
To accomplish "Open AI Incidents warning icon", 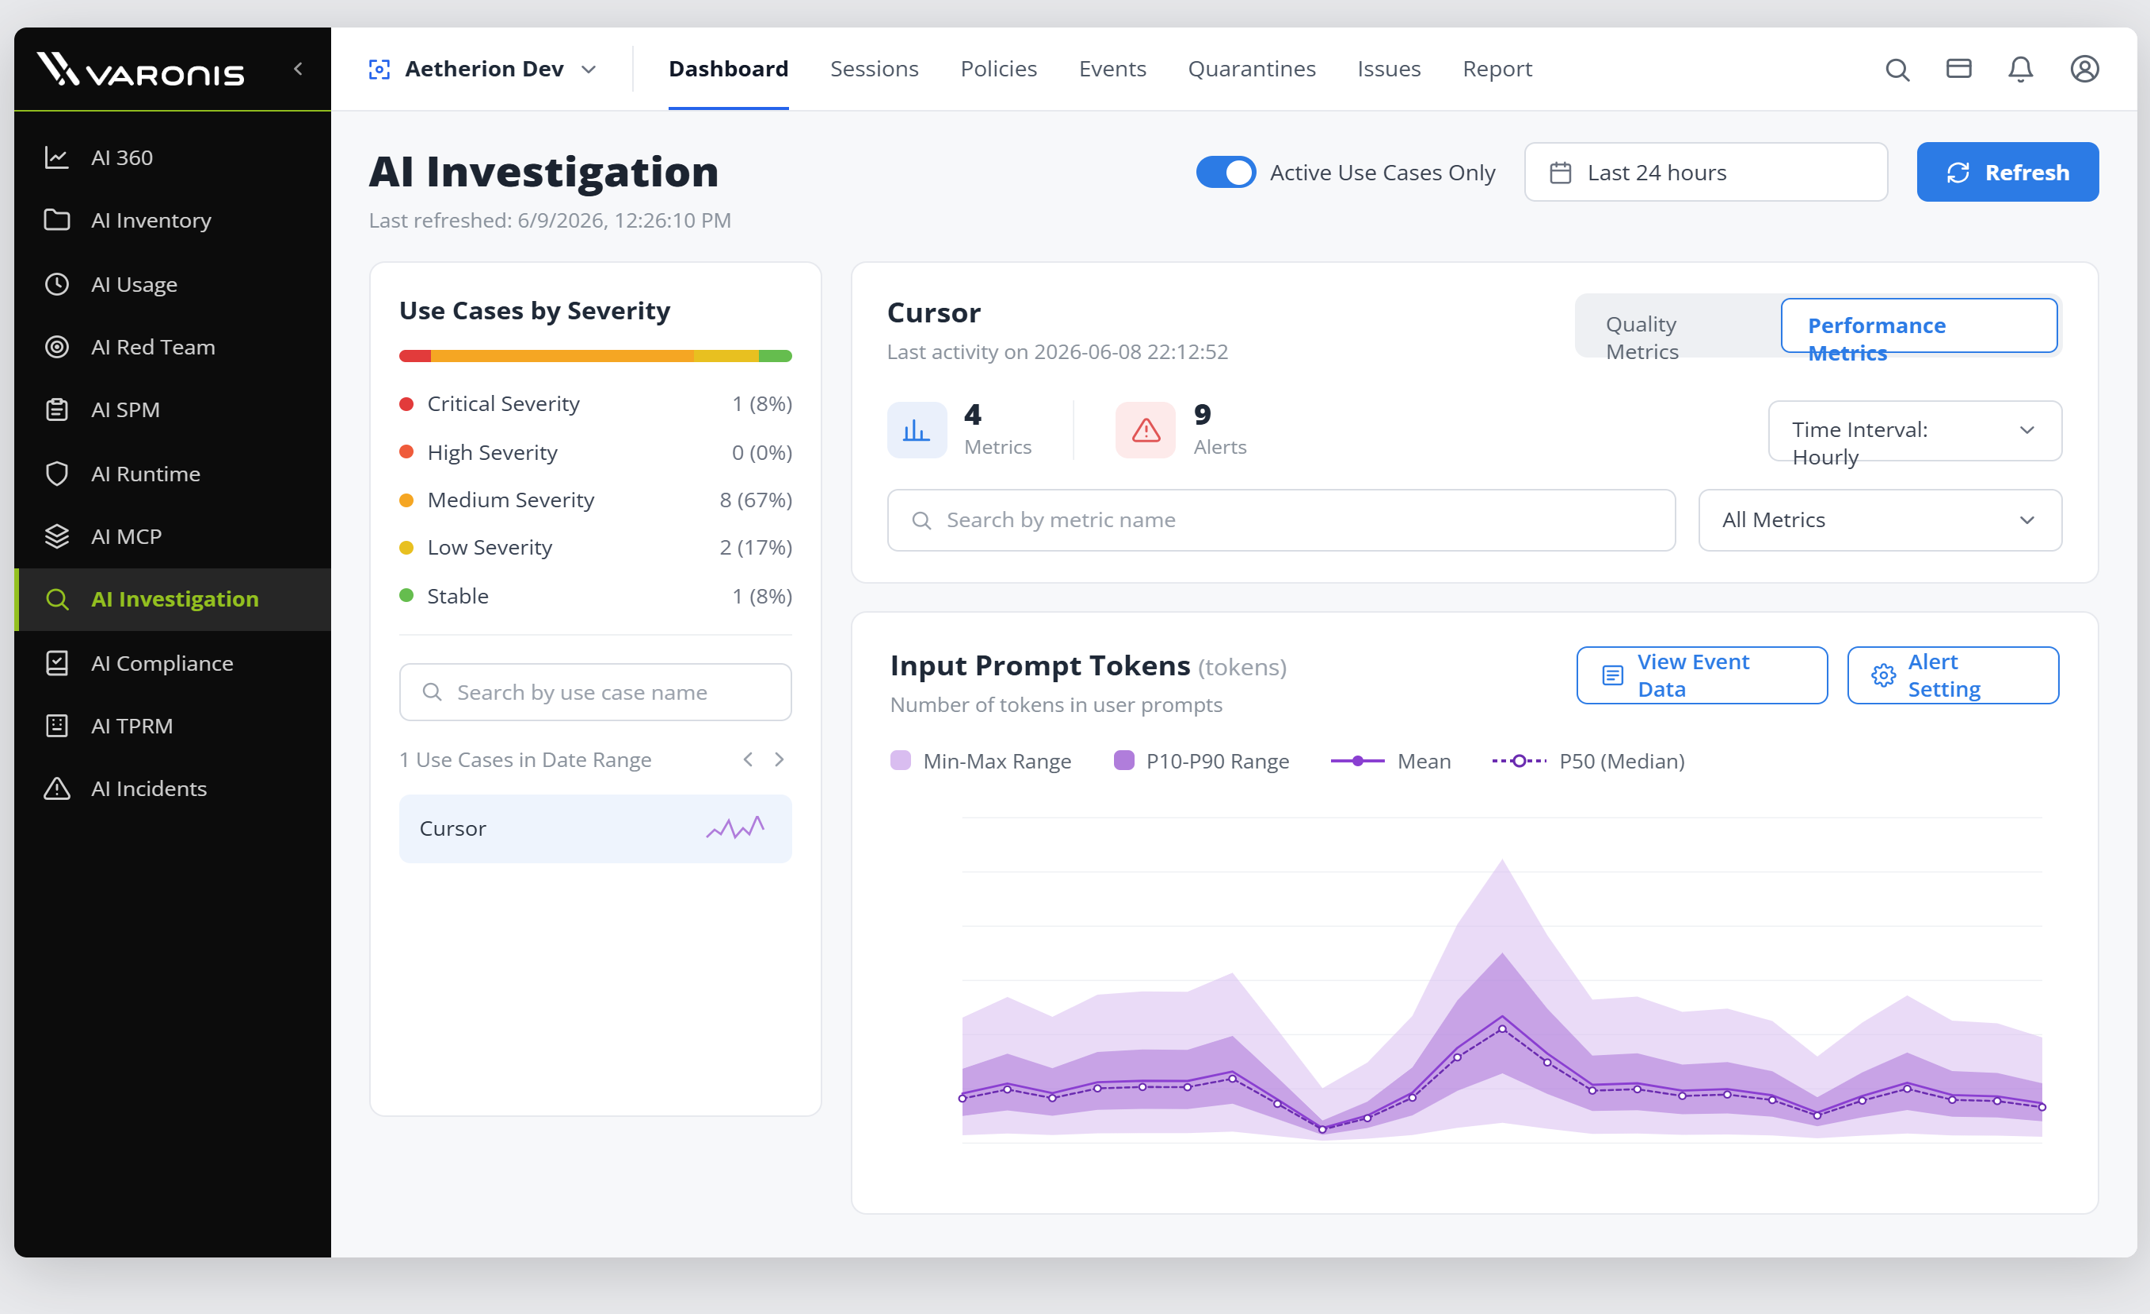I will pyautogui.click(x=57, y=788).
